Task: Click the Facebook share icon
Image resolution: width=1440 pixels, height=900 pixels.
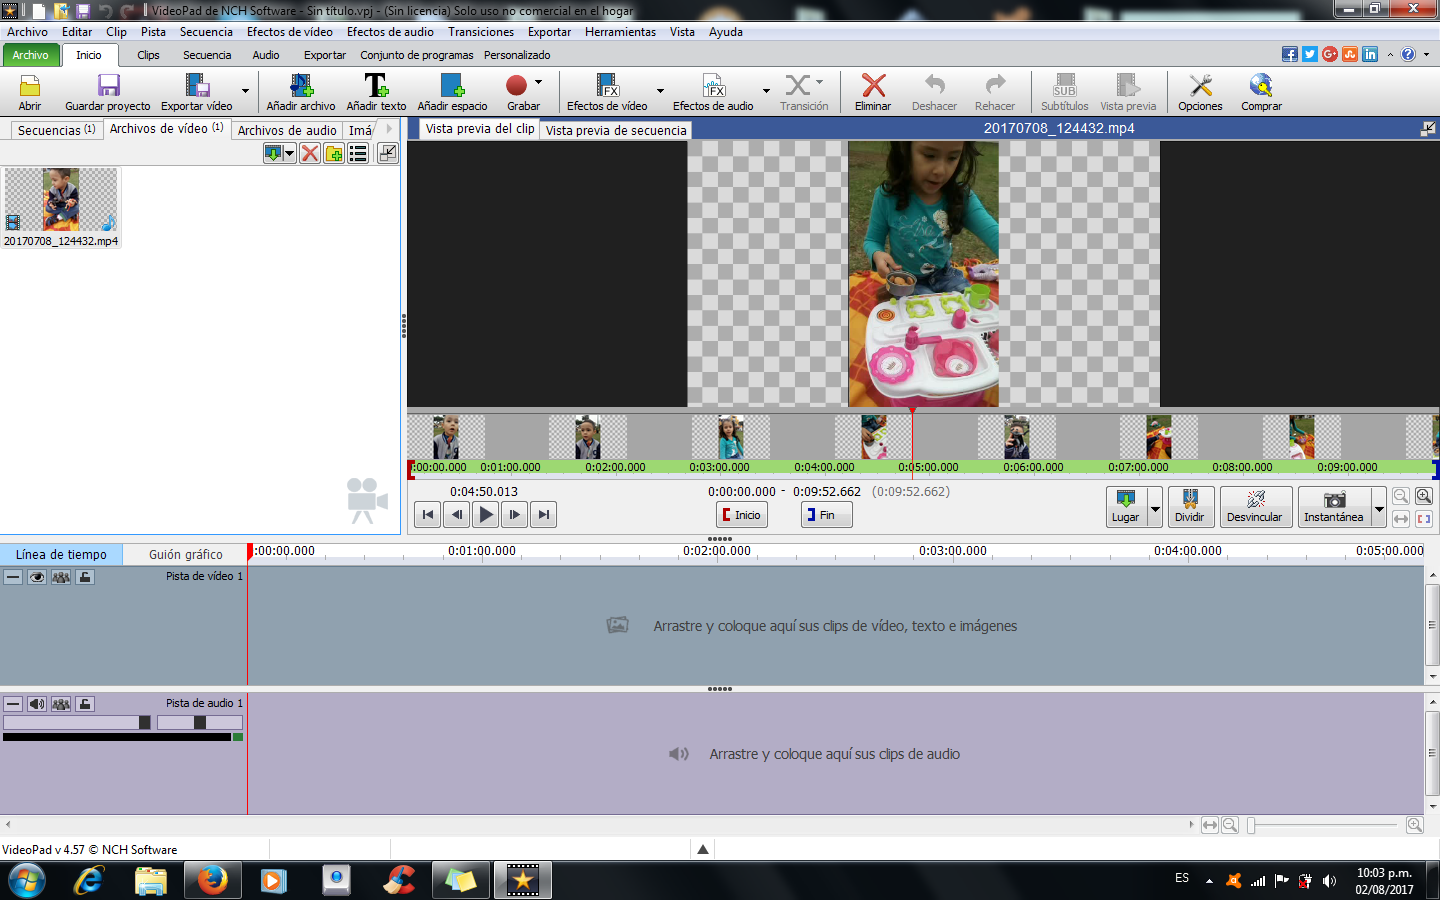Action: pyautogui.click(x=1290, y=54)
